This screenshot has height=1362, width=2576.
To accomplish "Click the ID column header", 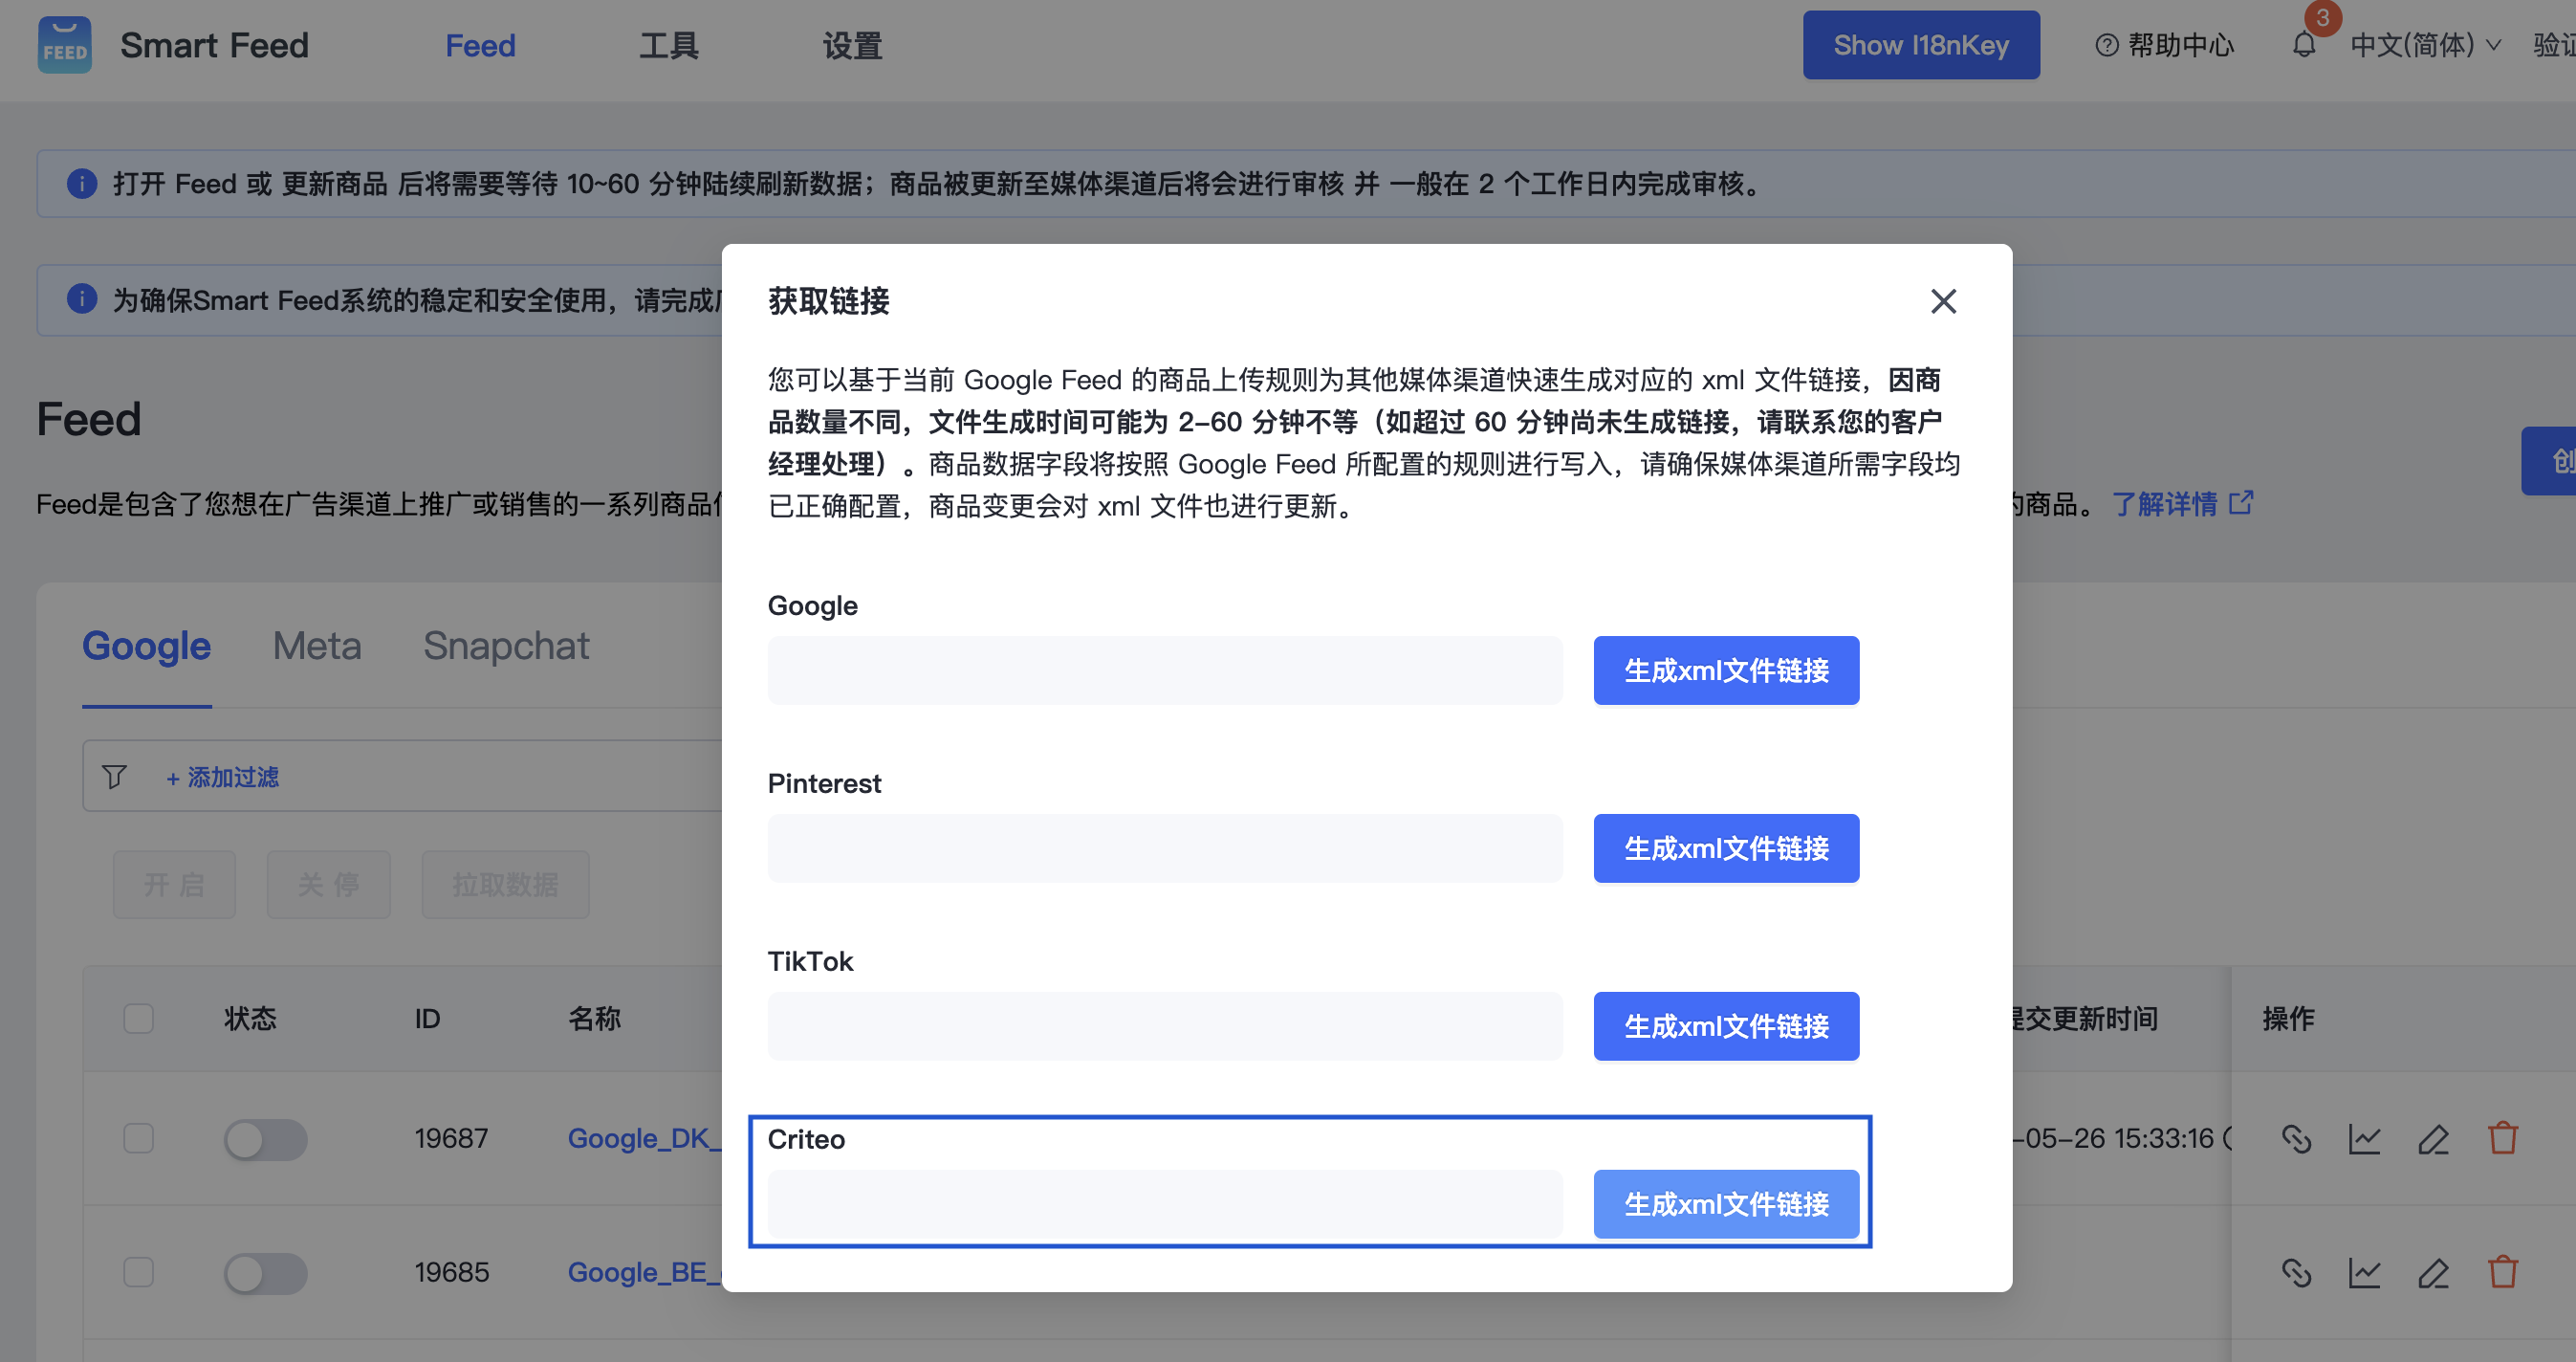I will coord(427,1018).
